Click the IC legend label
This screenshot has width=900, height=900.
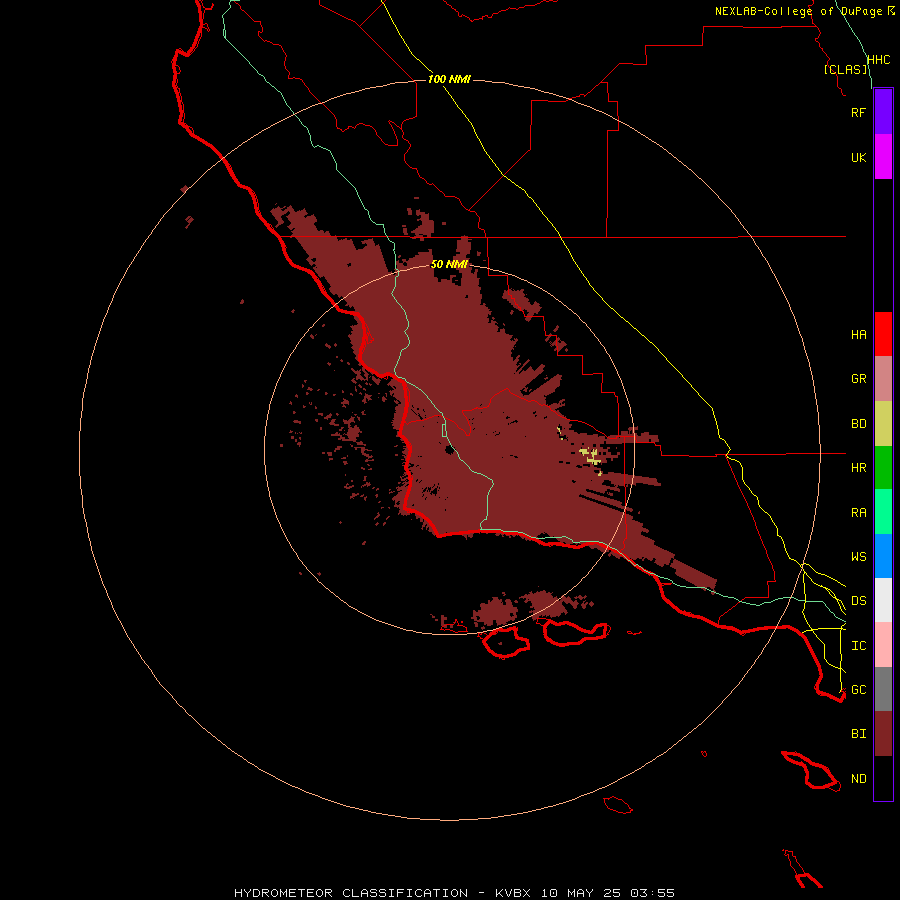(858, 646)
